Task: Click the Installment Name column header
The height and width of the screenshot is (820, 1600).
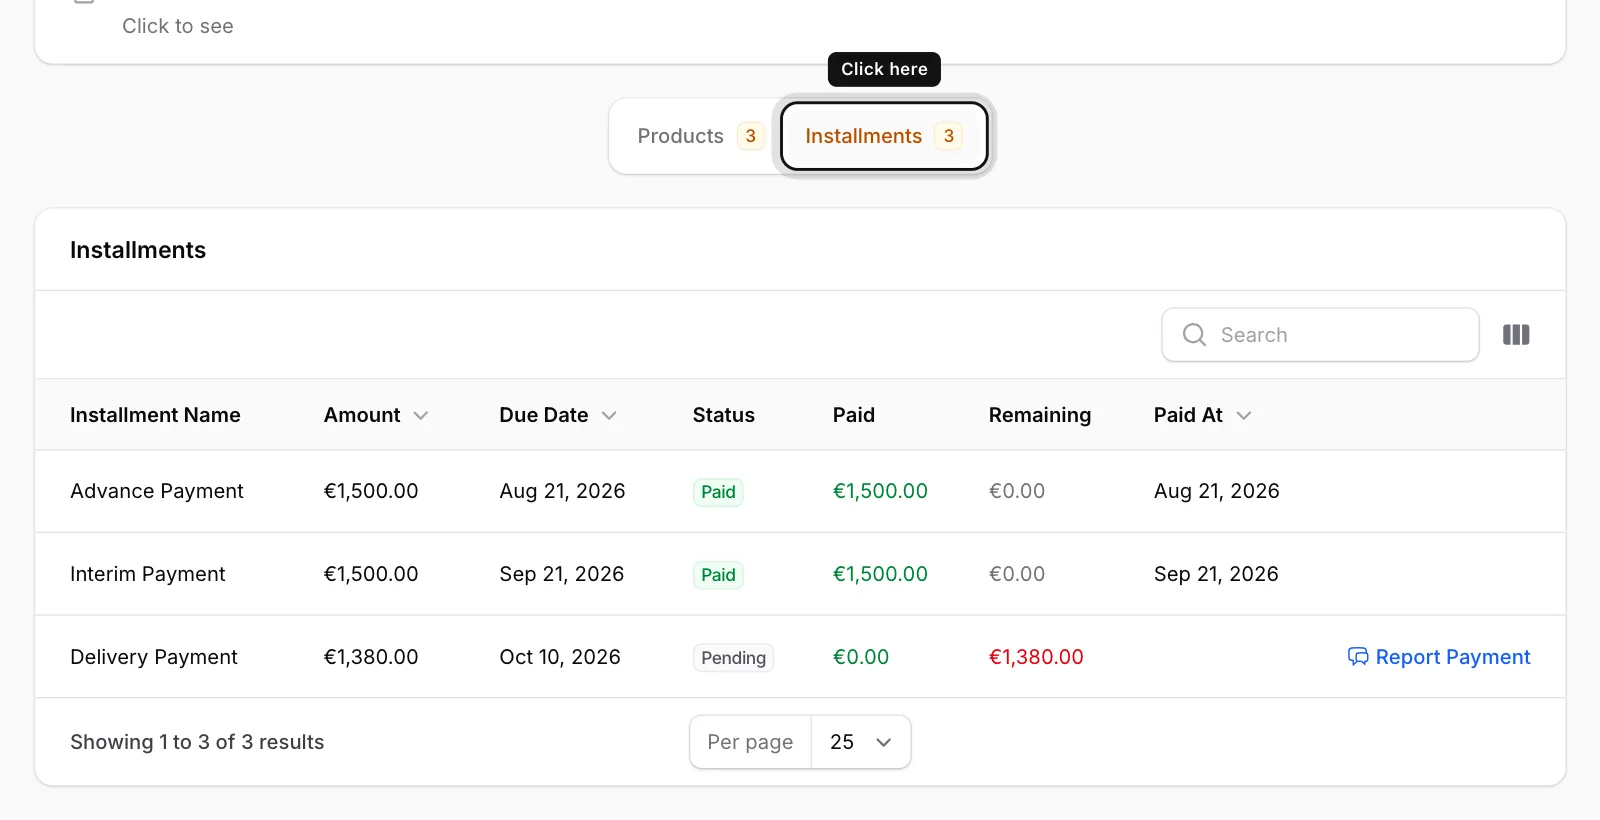Action: point(155,415)
